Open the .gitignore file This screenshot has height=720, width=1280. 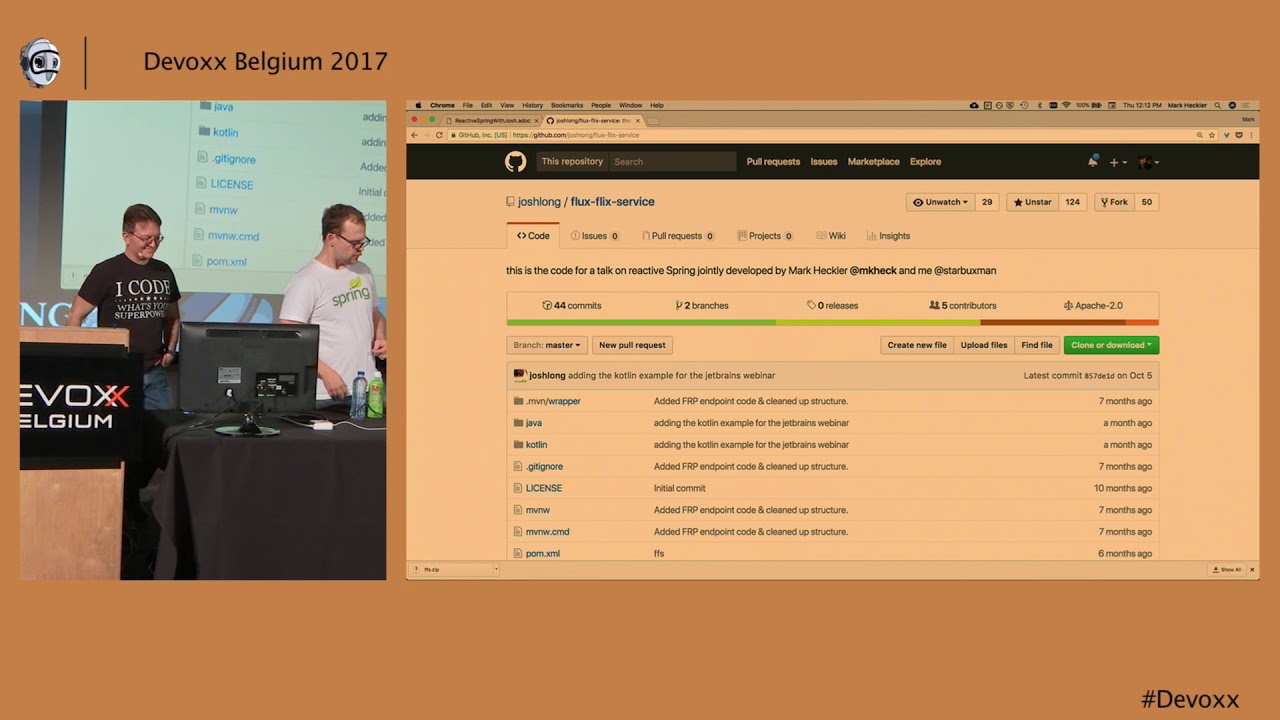pyautogui.click(x=545, y=467)
